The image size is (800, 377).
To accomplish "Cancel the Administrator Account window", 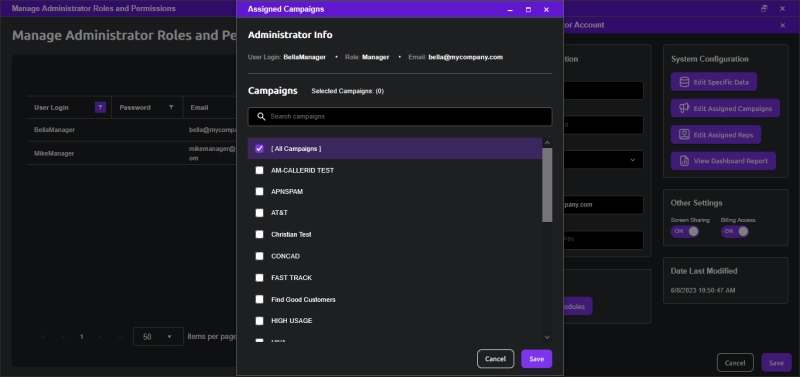I will 735,363.
